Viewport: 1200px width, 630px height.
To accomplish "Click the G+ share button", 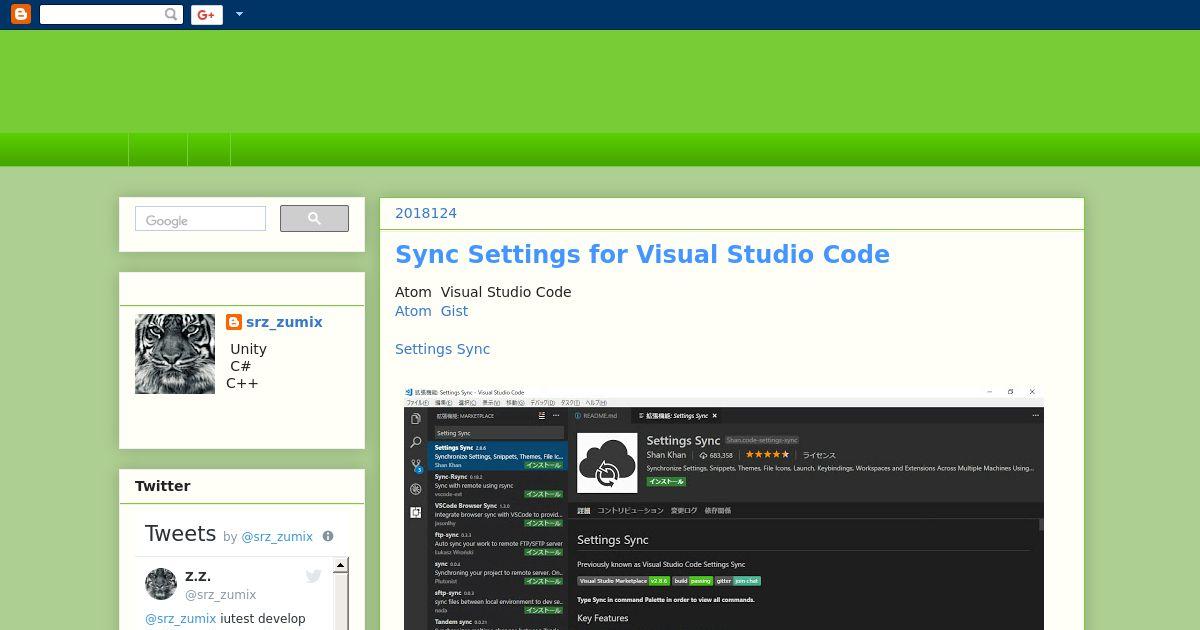I will pos(207,15).
